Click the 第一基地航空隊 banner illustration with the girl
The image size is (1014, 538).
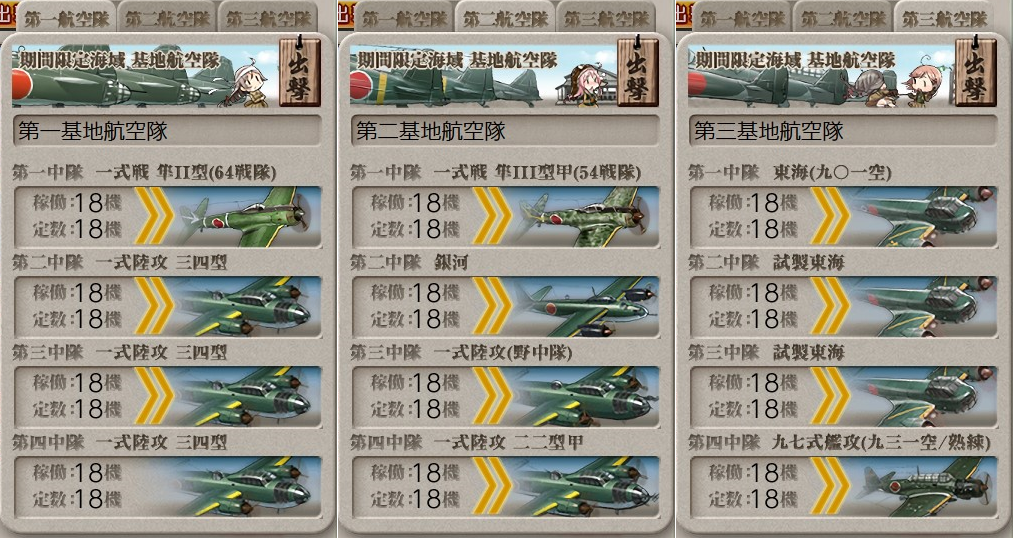pyautogui.click(x=145, y=76)
